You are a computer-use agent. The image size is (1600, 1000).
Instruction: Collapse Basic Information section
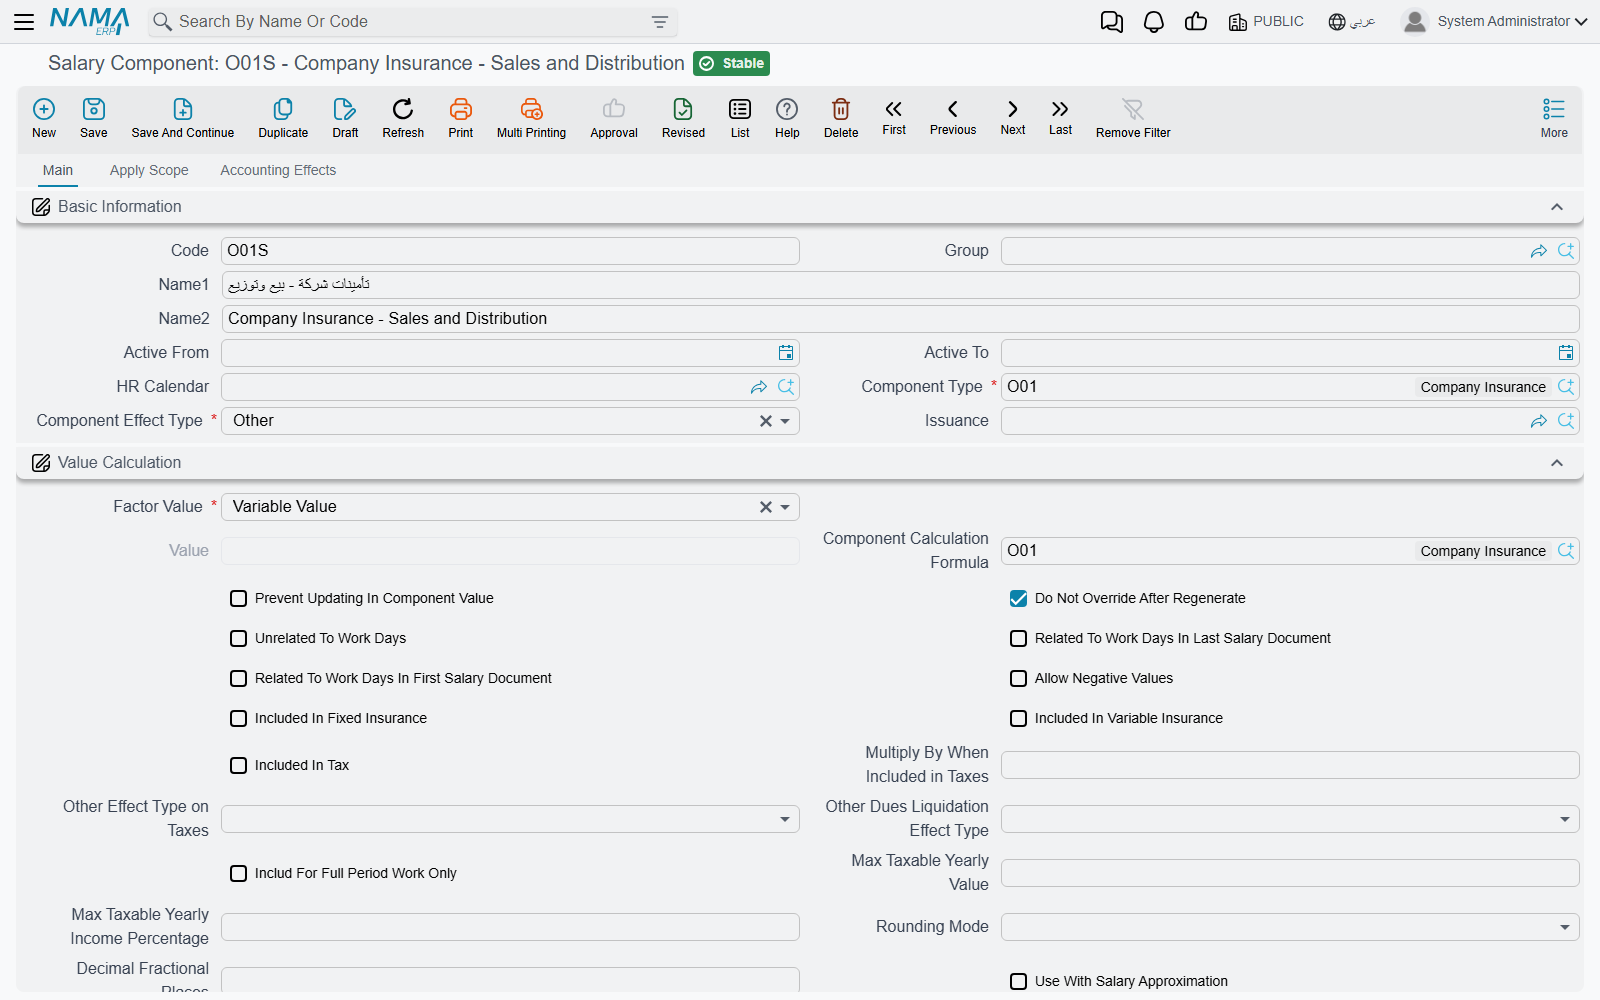pos(1557,207)
